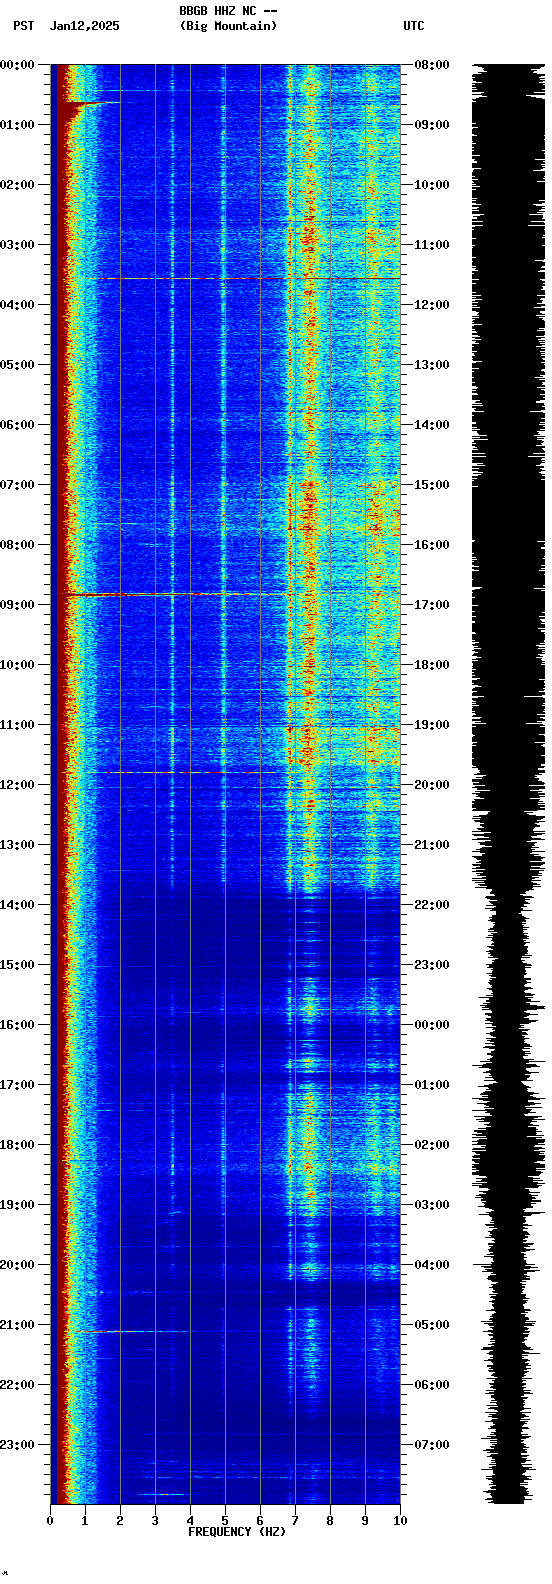Screen dimensions: 552x1584
Task: Click the "PST" timezone label
Action: click(x=23, y=26)
